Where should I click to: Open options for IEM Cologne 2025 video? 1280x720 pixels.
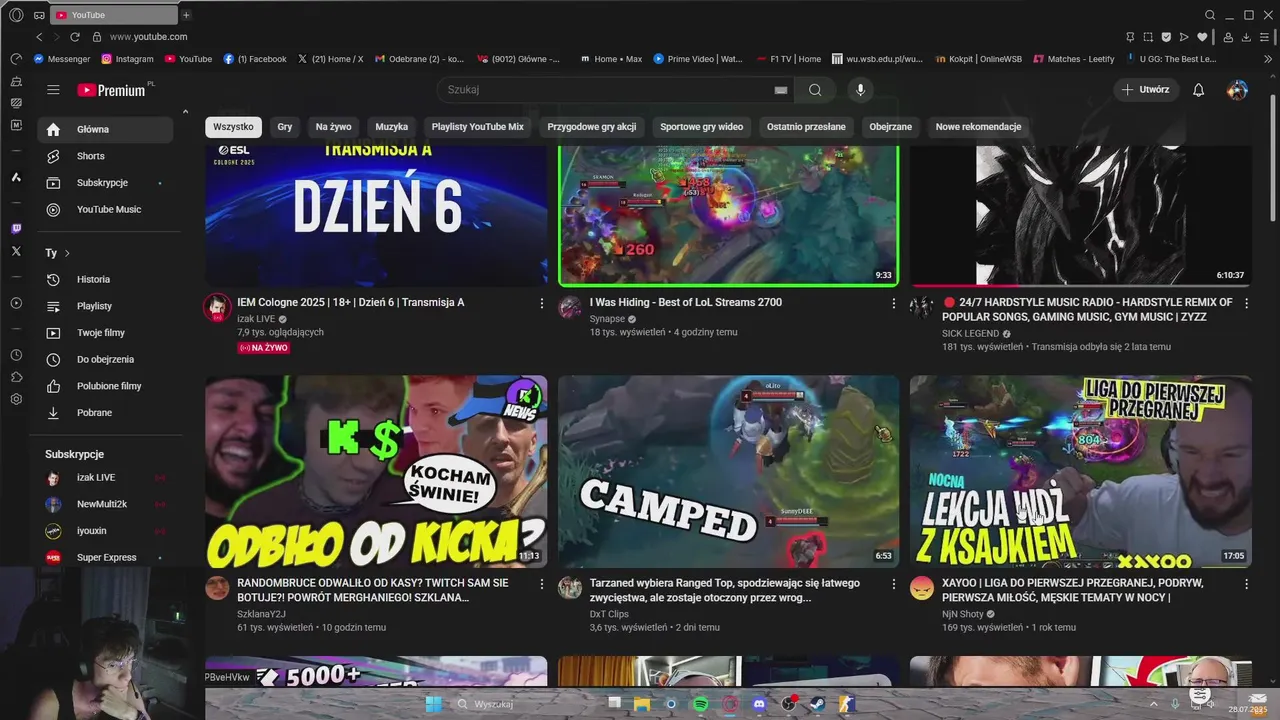[x=542, y=303]
